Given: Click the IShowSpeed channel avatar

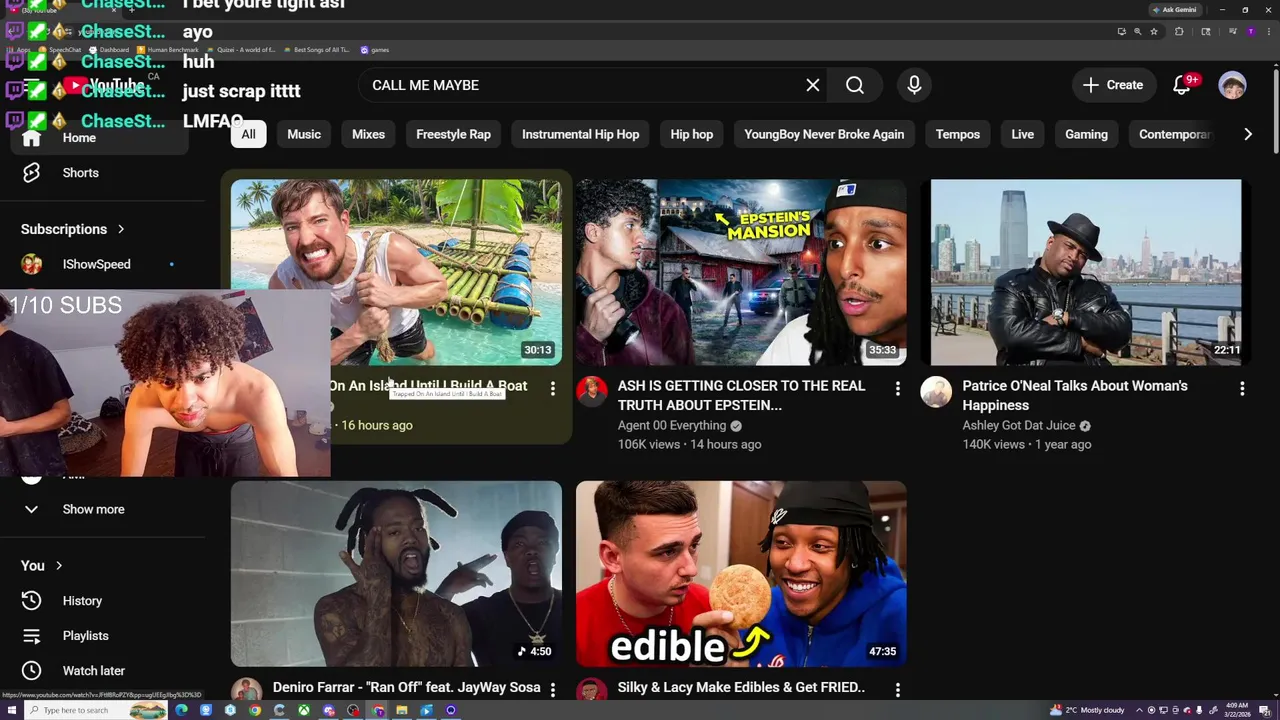Looking at the screenshot, I should (32, 264).
